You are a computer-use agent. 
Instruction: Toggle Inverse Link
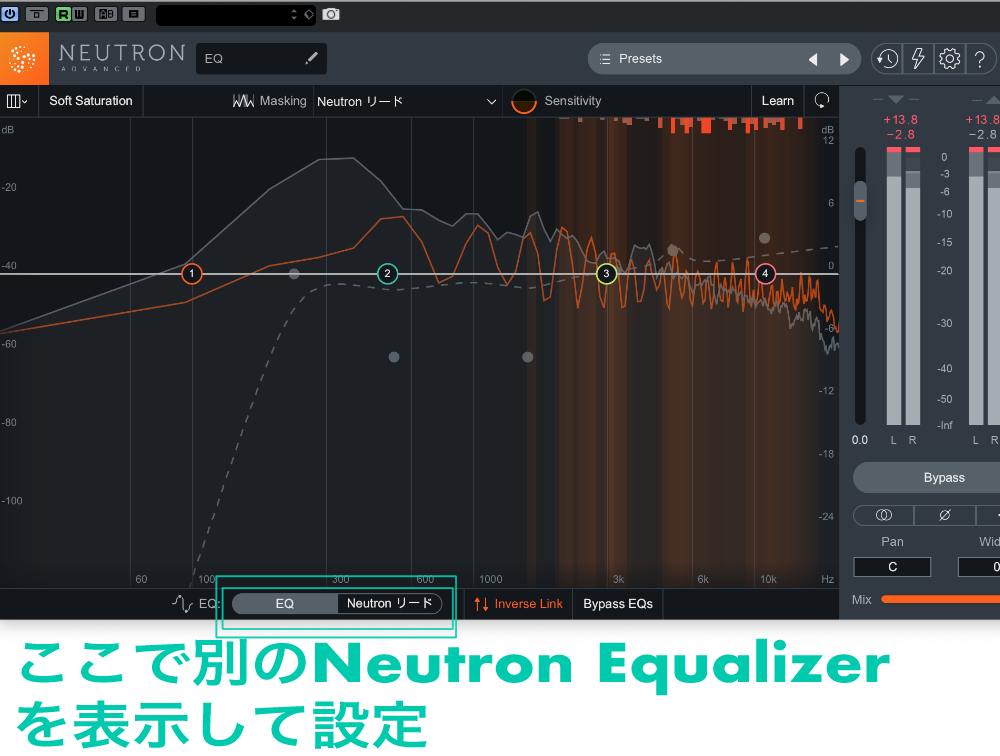click(x=518, y=604)
